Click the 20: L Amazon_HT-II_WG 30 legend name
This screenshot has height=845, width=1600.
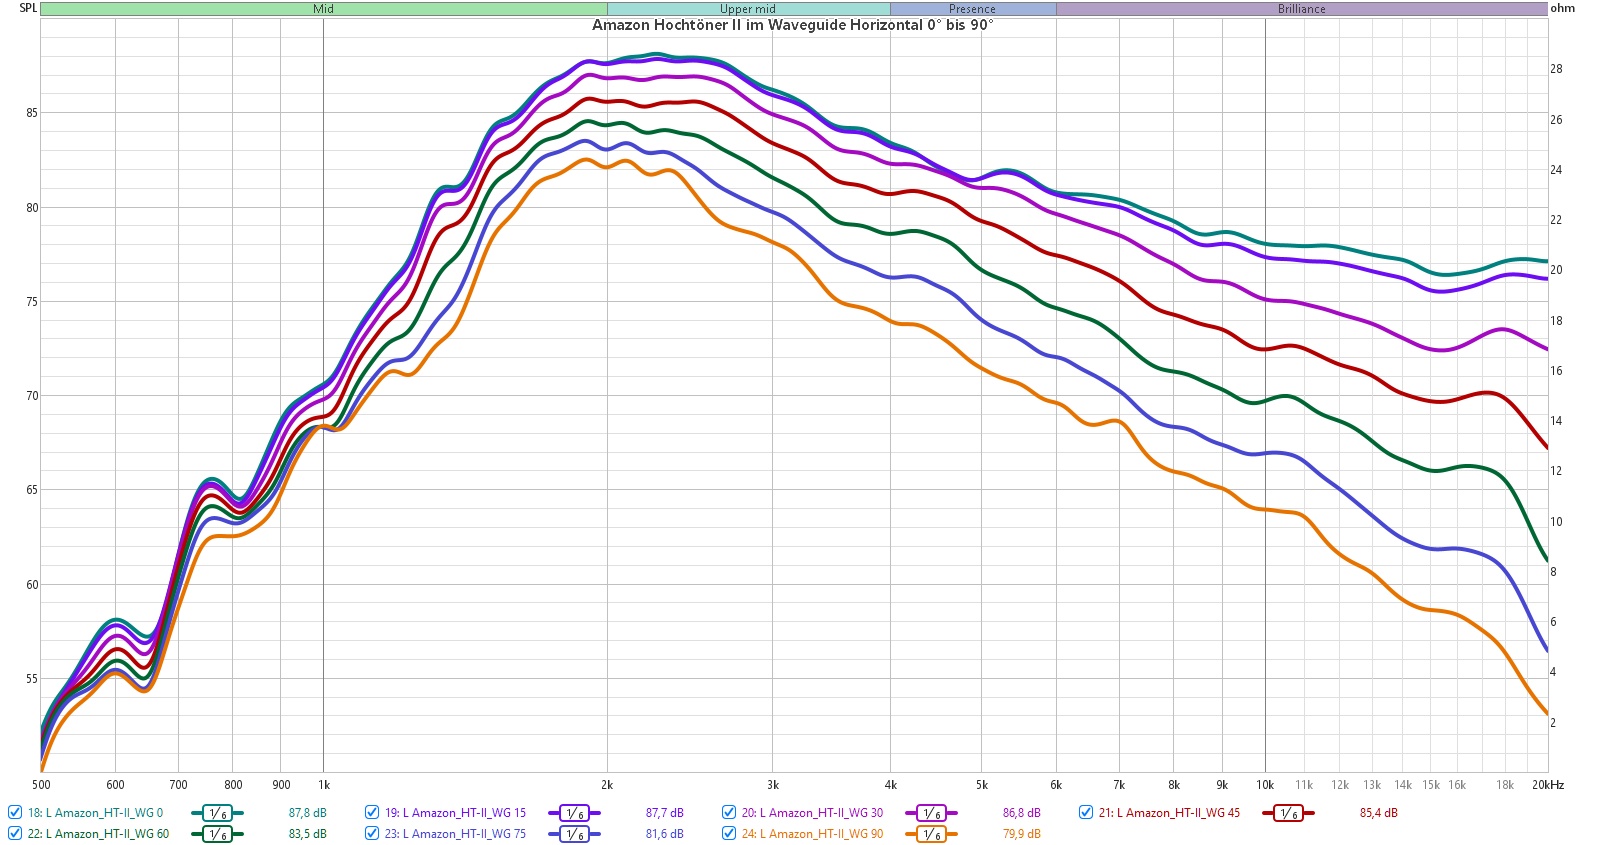point(812,813)
